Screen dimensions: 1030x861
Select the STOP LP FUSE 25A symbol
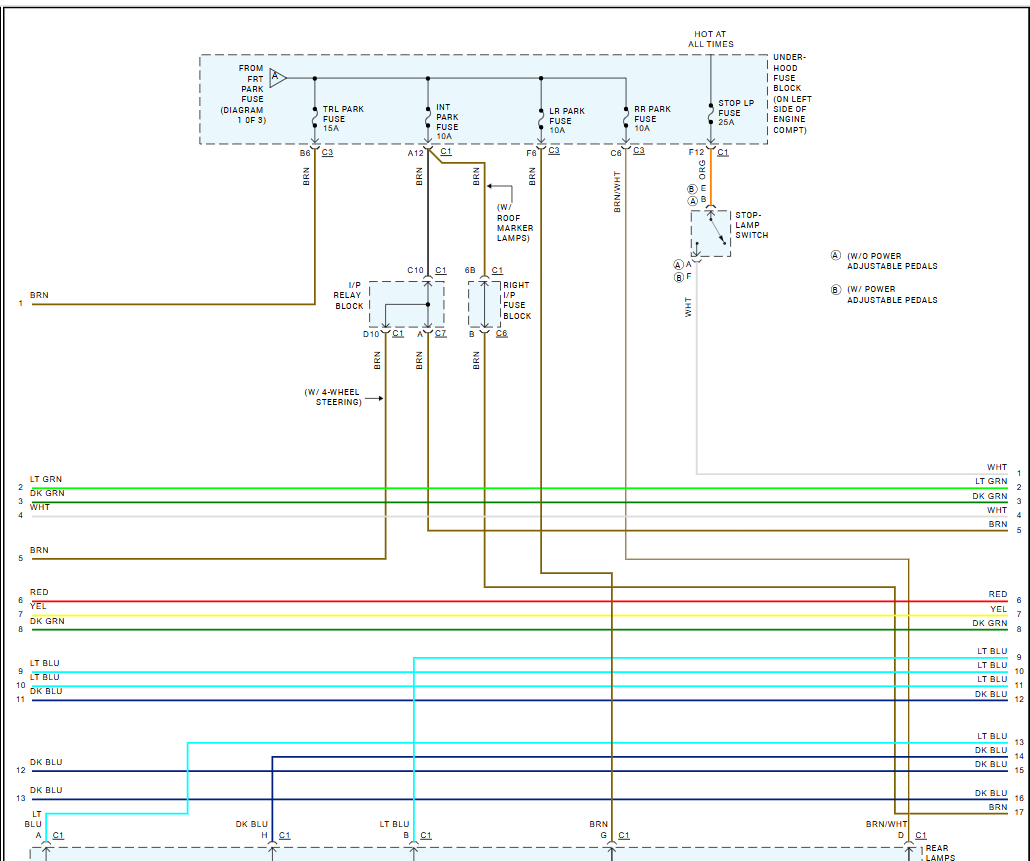711,113
